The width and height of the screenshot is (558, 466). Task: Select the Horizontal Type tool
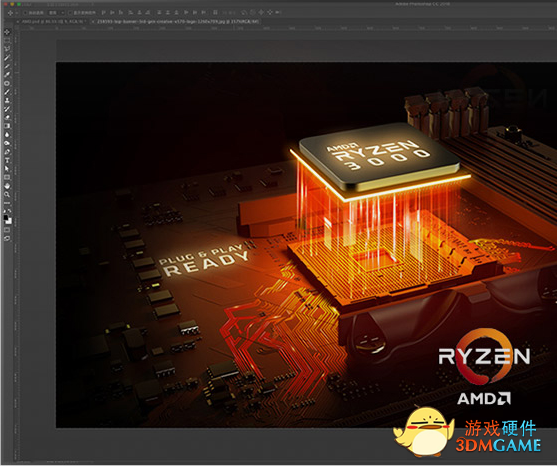pyautogui.click(x=7, y=160)
